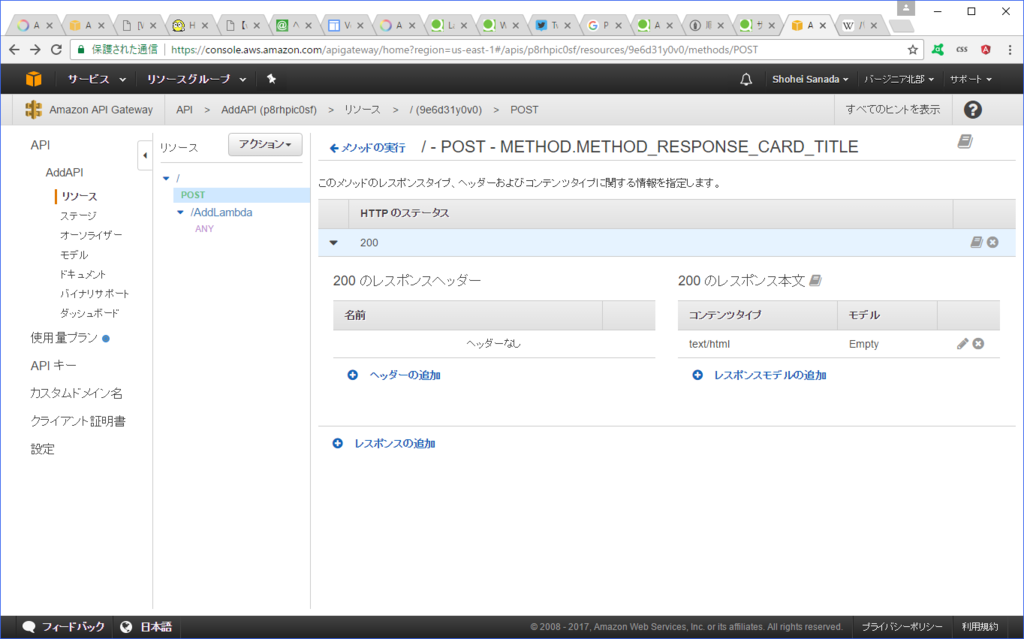Open the Shohei Sanada account dropdown
This screenshot has width=1024, height=639.
[x=810, y=79]
